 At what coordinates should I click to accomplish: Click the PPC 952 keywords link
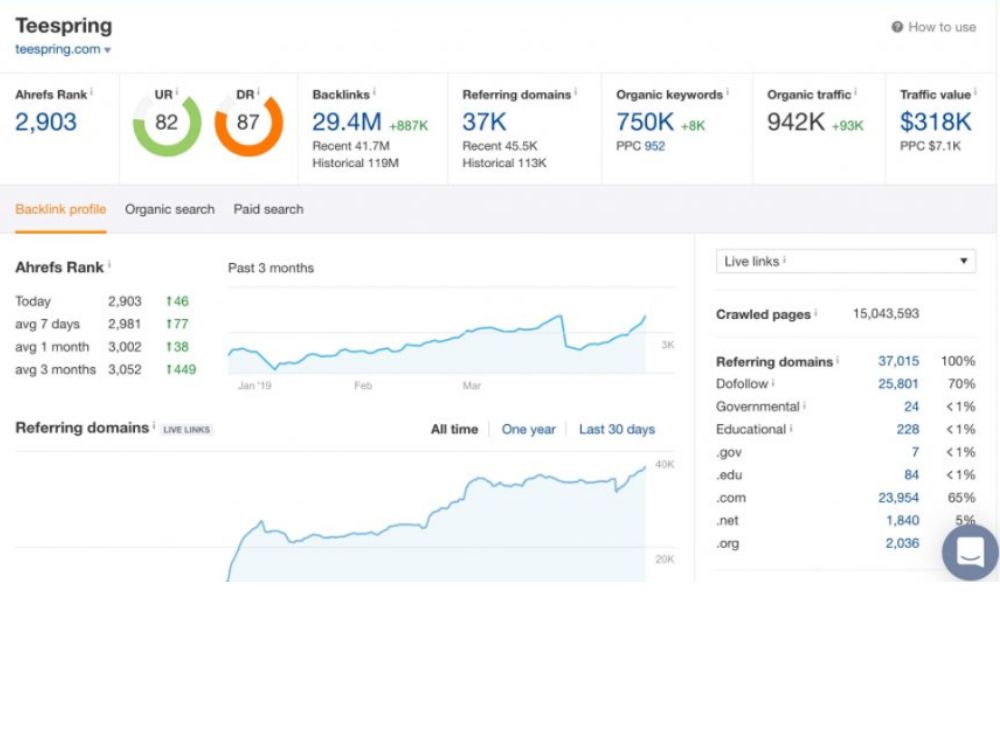(654, 146)
